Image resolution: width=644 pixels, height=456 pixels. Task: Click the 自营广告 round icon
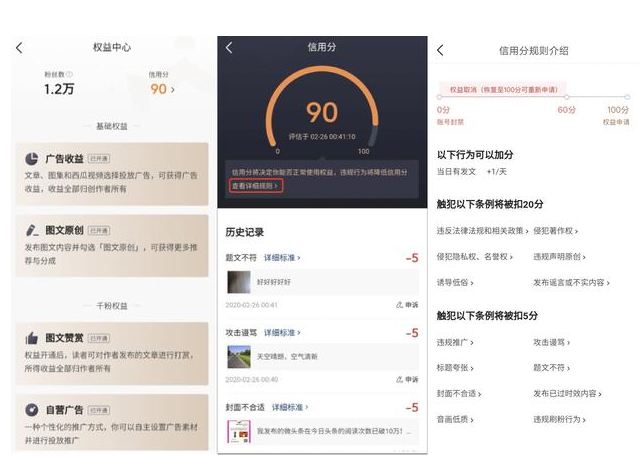point(32,410)
